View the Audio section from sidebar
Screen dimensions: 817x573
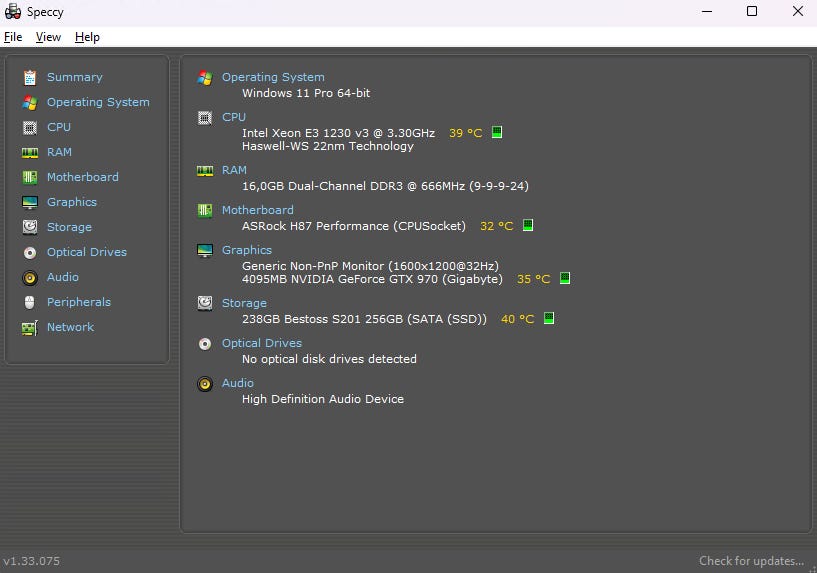coord(63,277)
